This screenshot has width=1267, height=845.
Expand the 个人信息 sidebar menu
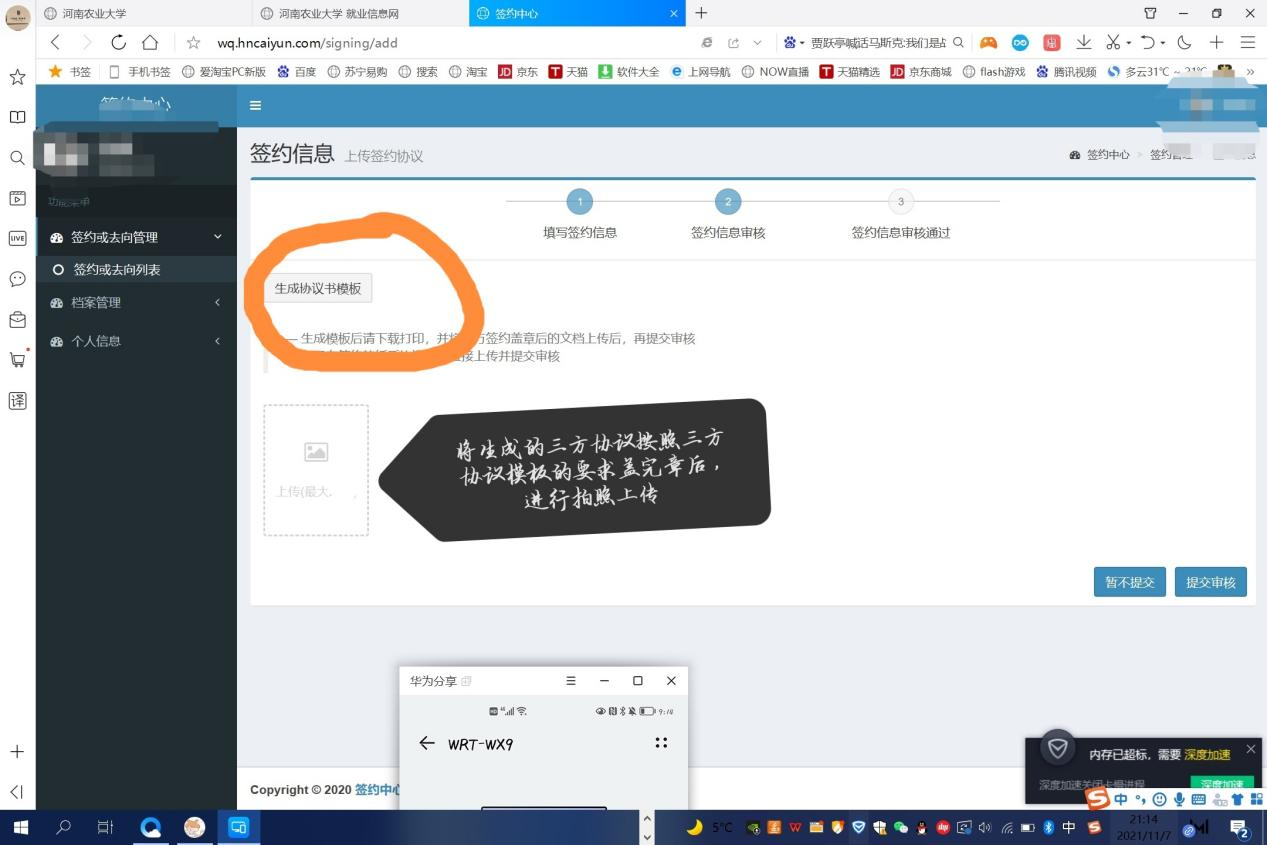tap(136, 341)
